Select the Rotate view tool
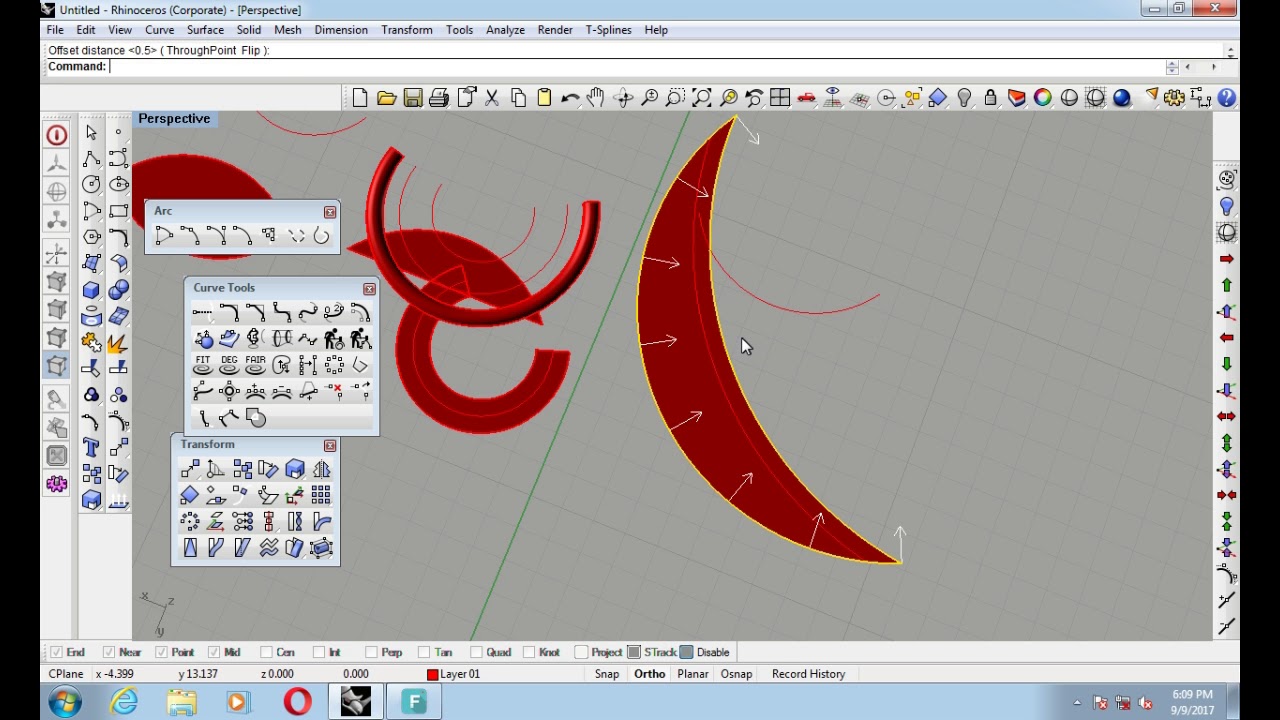 [623, 98]
